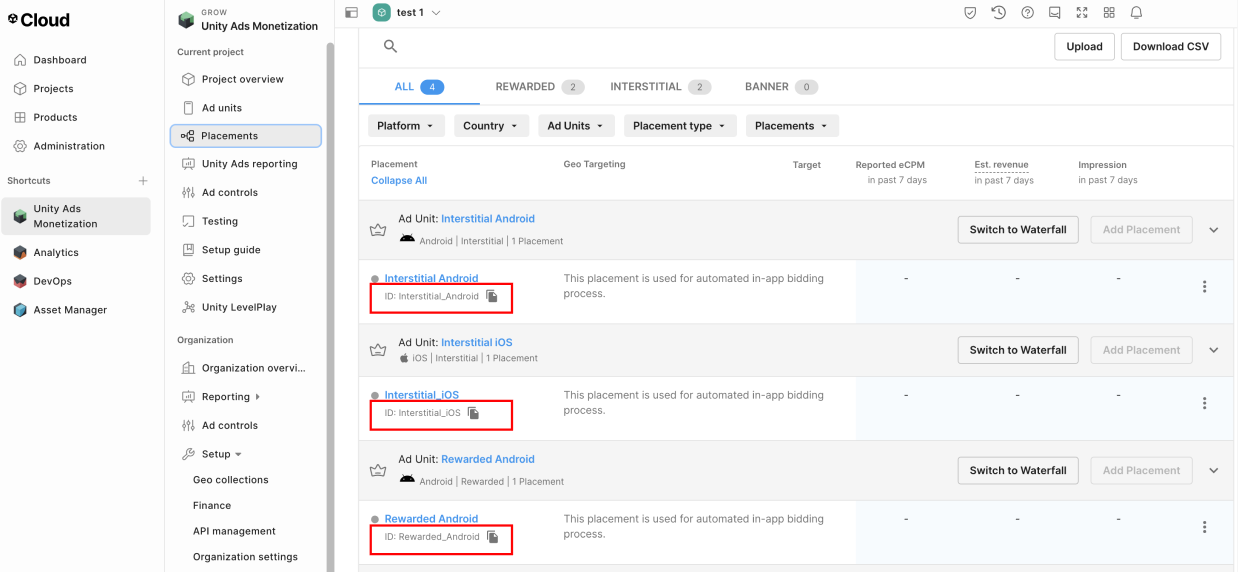This screenshot has width=1238, height=572.
Task: Open options menu for Rewarded Android placement
Action: click(x=1204, y=527)
